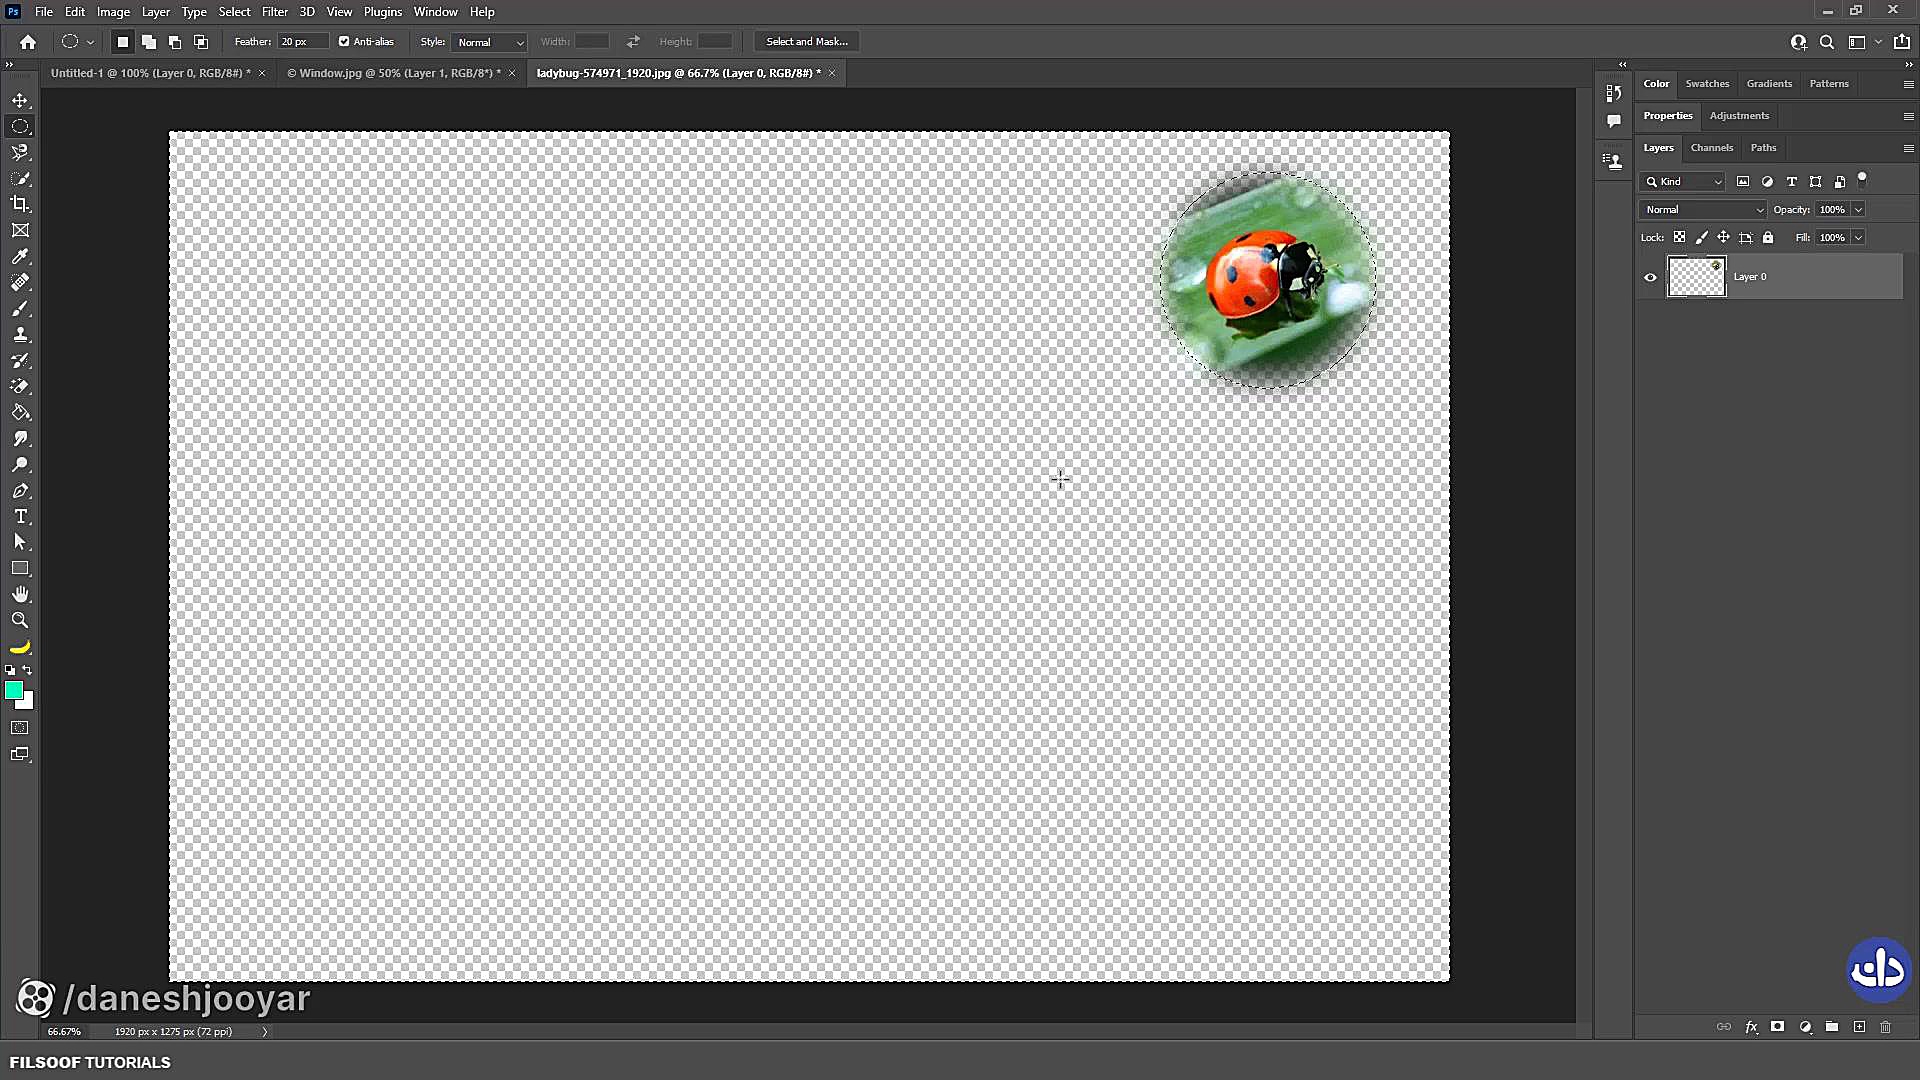
Task: Add a layer mask
Action: click(x=1777, y=1027)
